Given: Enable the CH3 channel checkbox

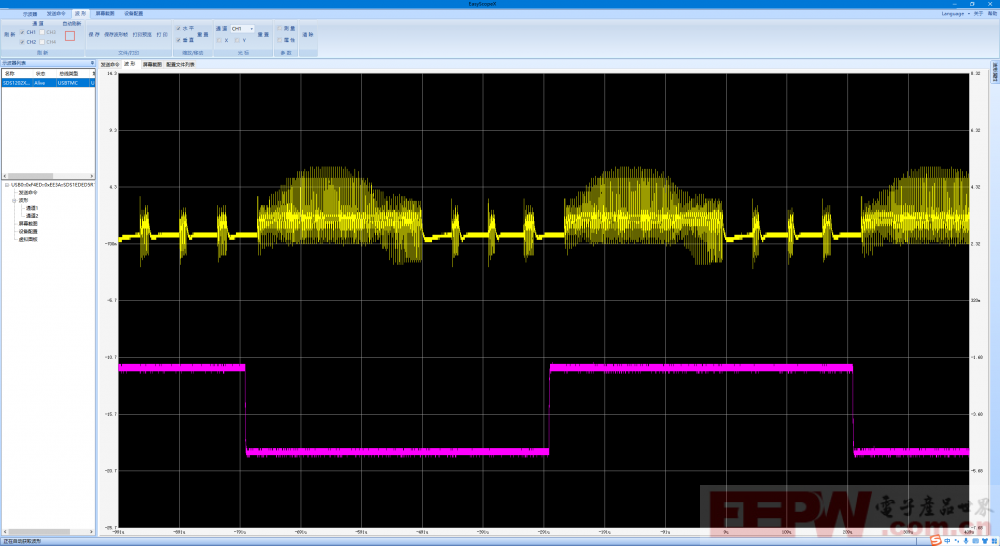Looking at the screenshot, I should (x=42, y=32).
